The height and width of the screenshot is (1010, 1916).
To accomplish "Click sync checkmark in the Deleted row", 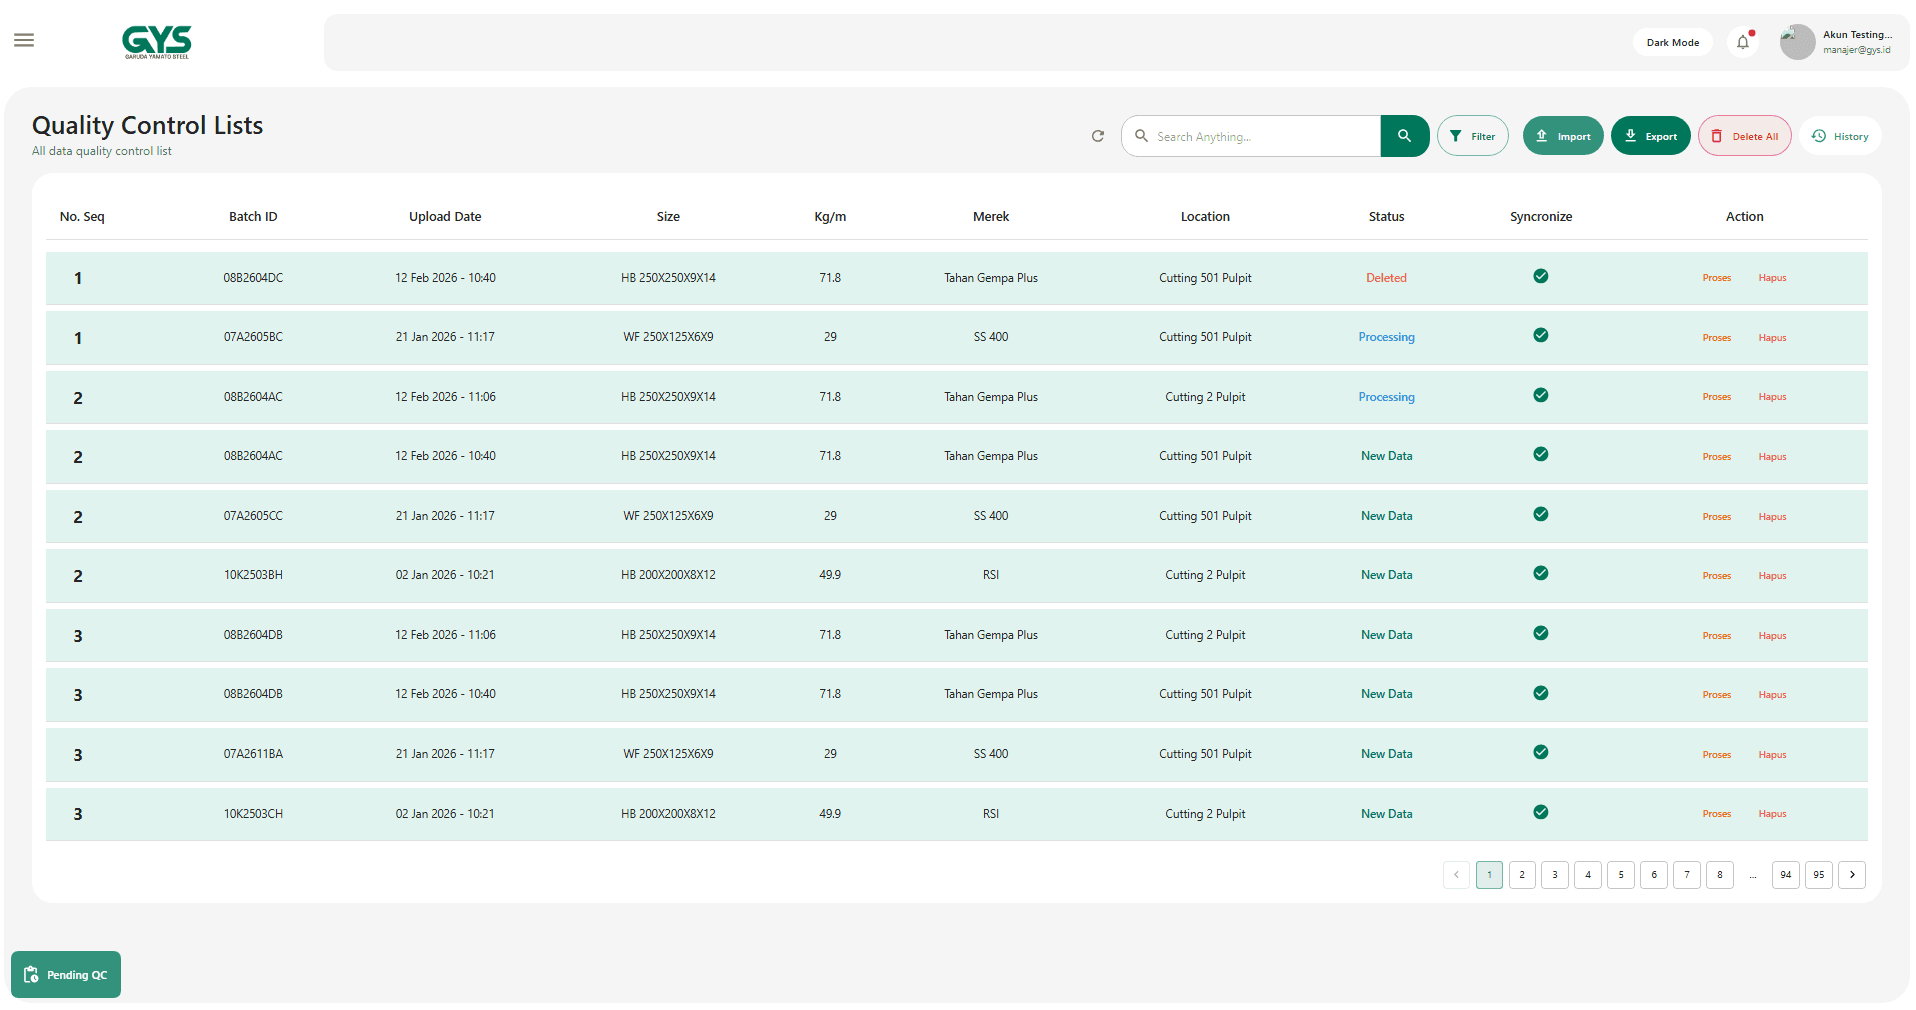I will click(x=1540, y=277).
